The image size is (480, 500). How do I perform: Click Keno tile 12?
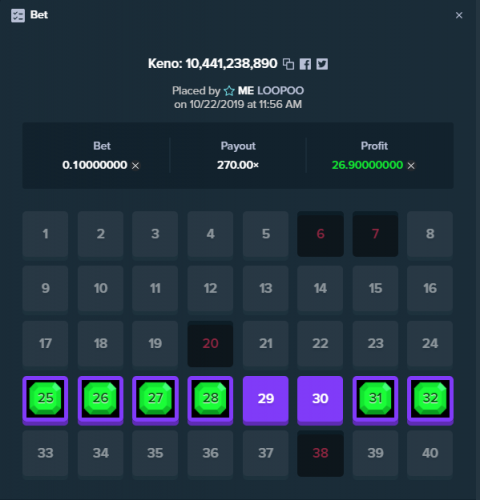(210, 289)
